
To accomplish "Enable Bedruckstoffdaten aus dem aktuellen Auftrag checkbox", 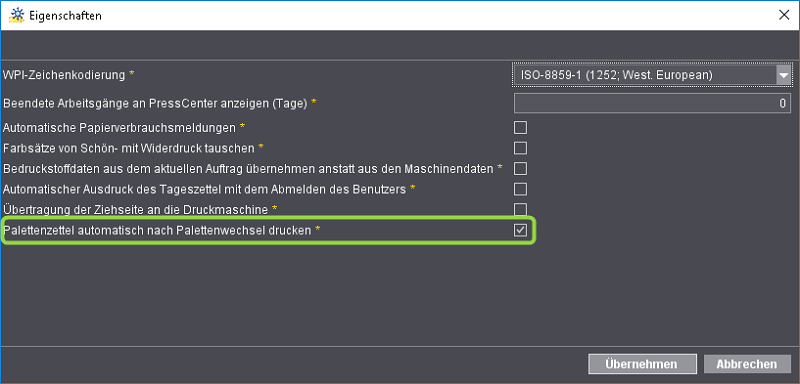I will pos(520,169).
